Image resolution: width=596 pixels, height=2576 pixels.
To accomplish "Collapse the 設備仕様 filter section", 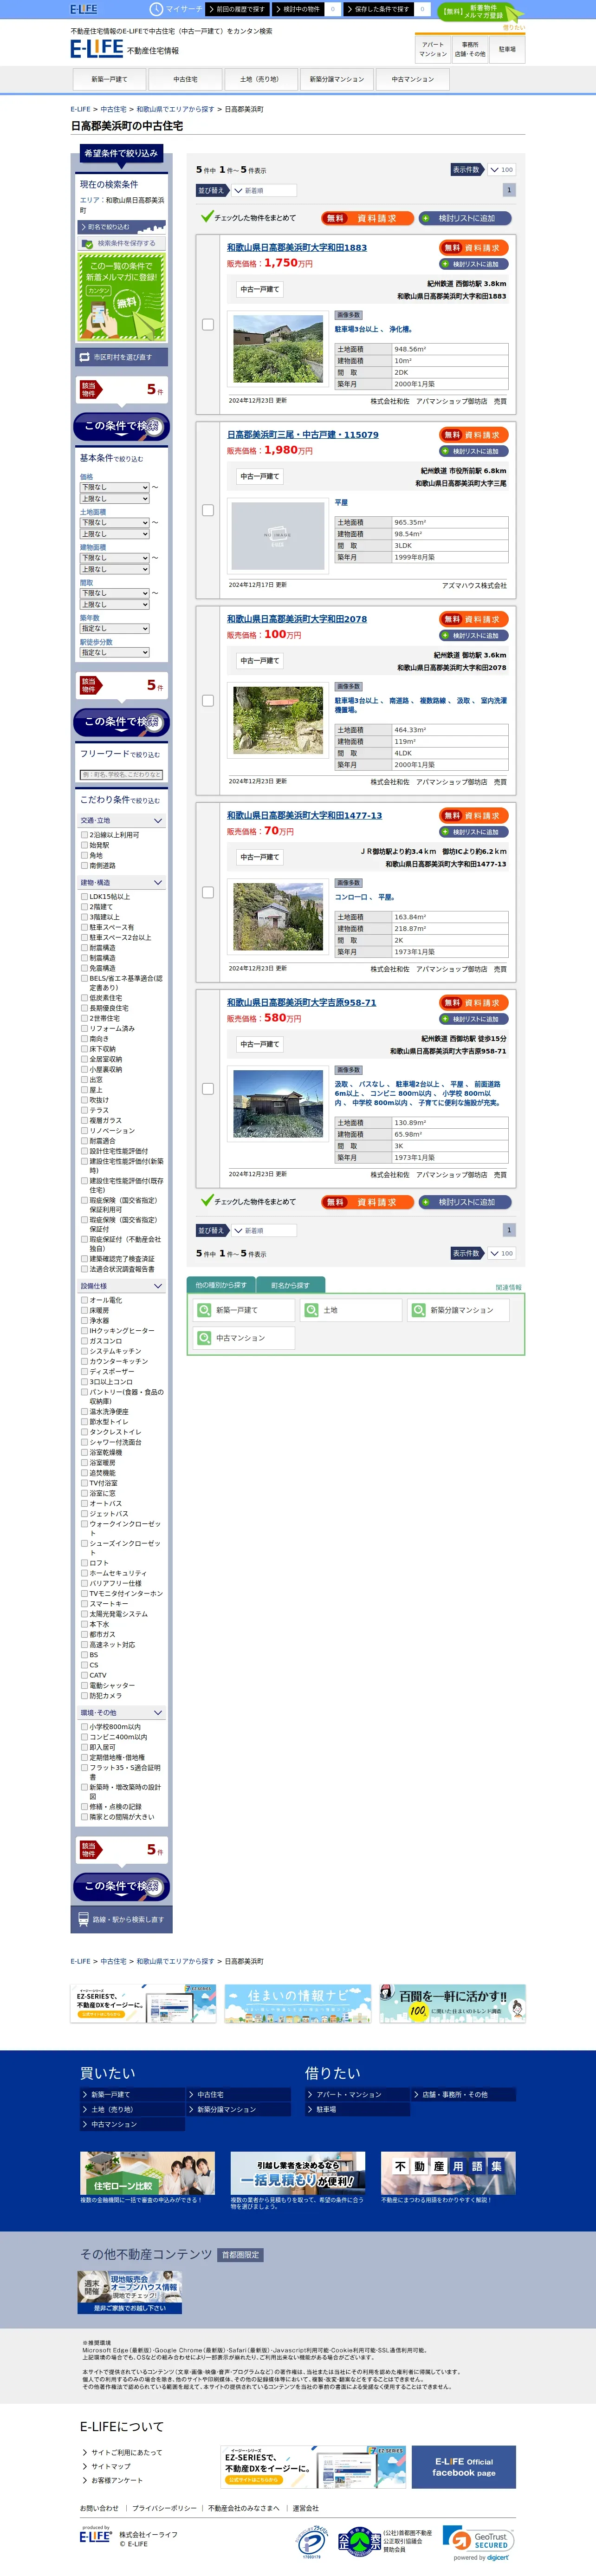I will (122, 1286).
